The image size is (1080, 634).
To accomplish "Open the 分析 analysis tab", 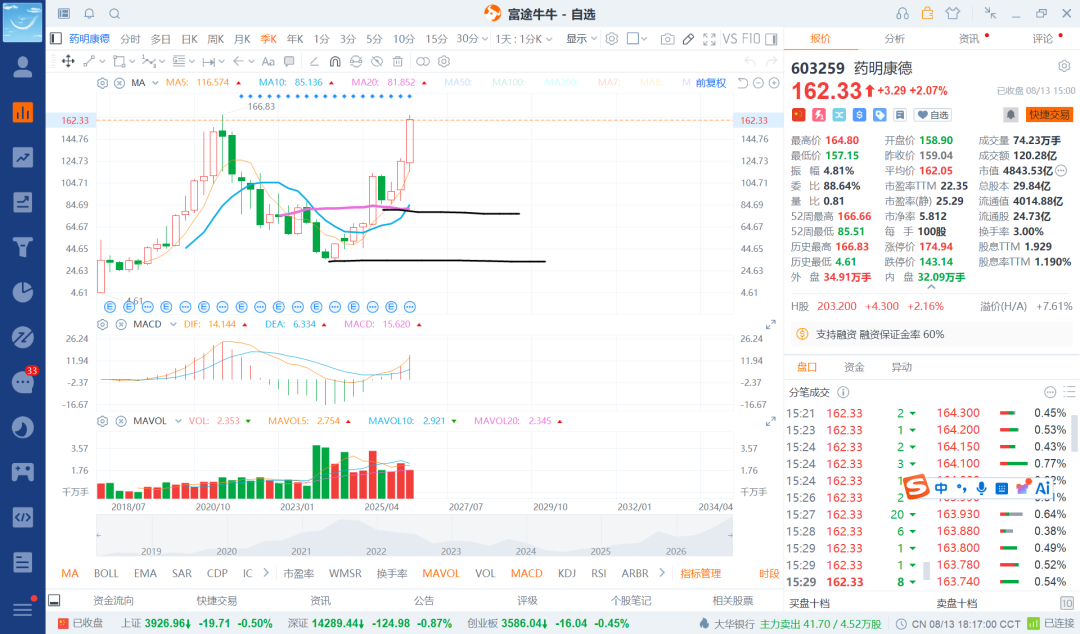I will (894, 39).
